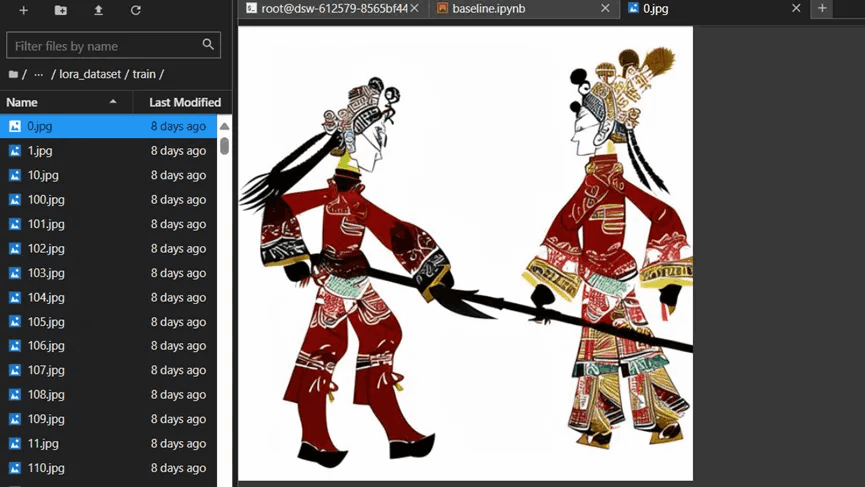
Task: Click the file list scroll-up arrow
Action: 225,126
